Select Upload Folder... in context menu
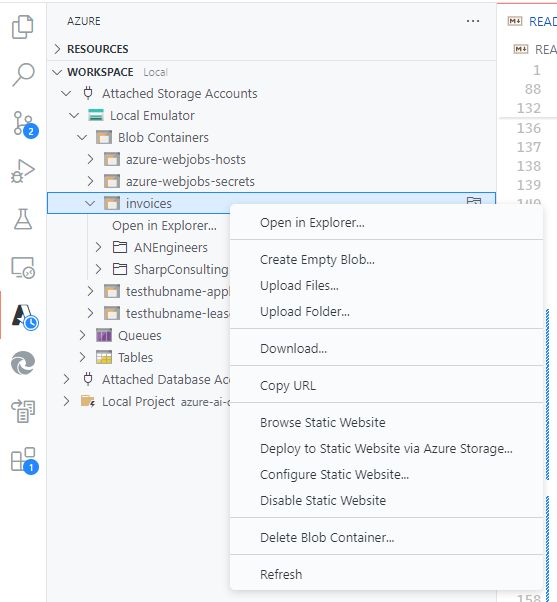 pyautogui.click(x=386, y=312)
